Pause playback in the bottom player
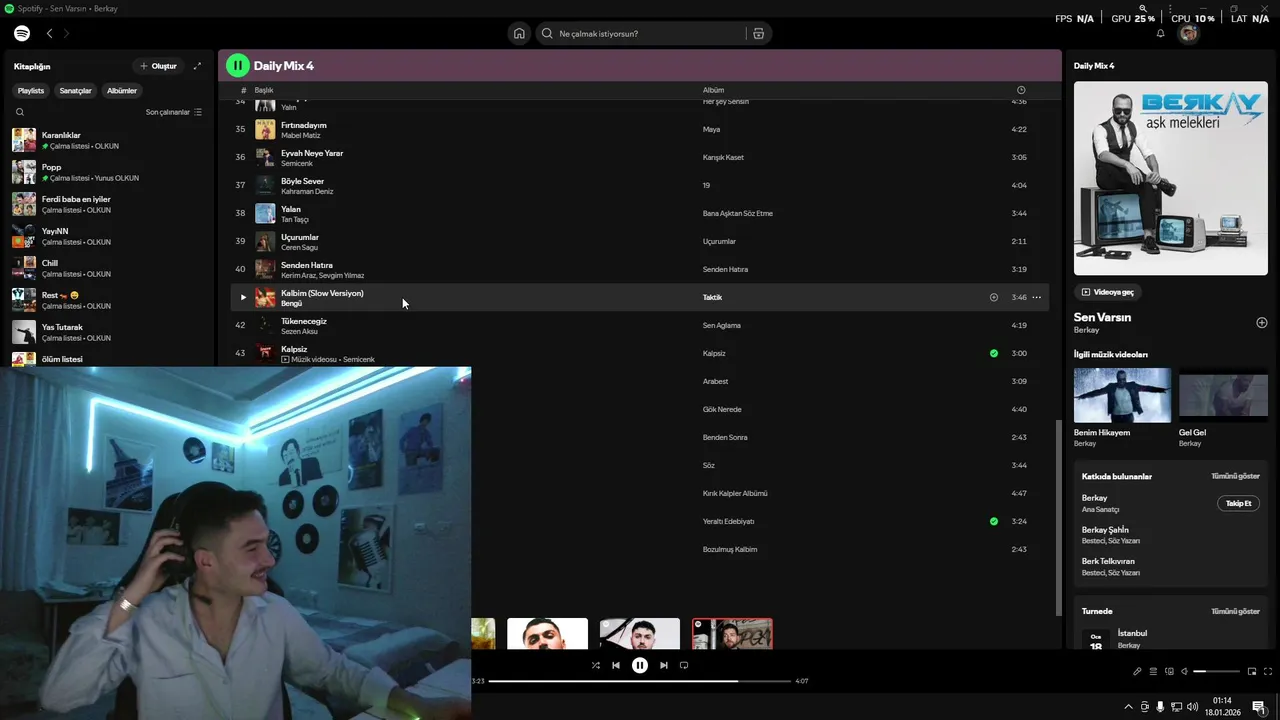Image resolution: width=1280 pixels, height=720 pixels. point(640,665)
